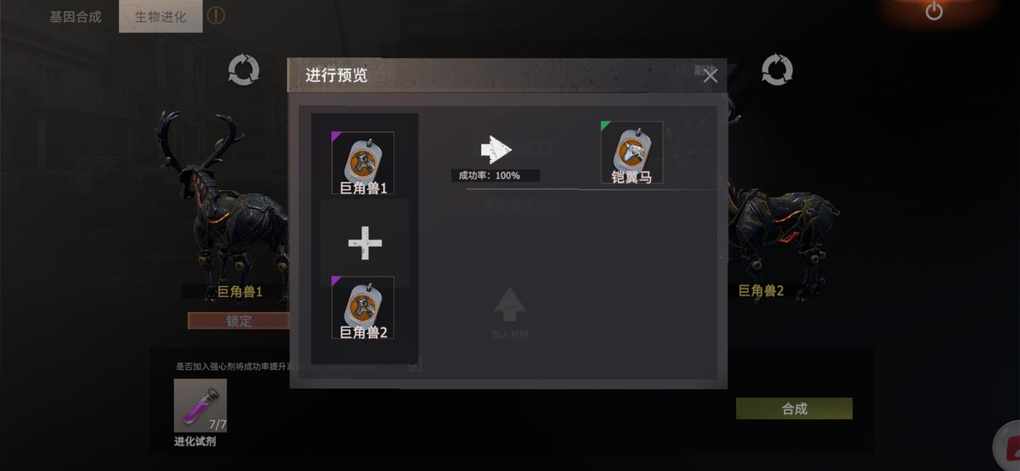Close the 进行预览 preview dialog

710,76
